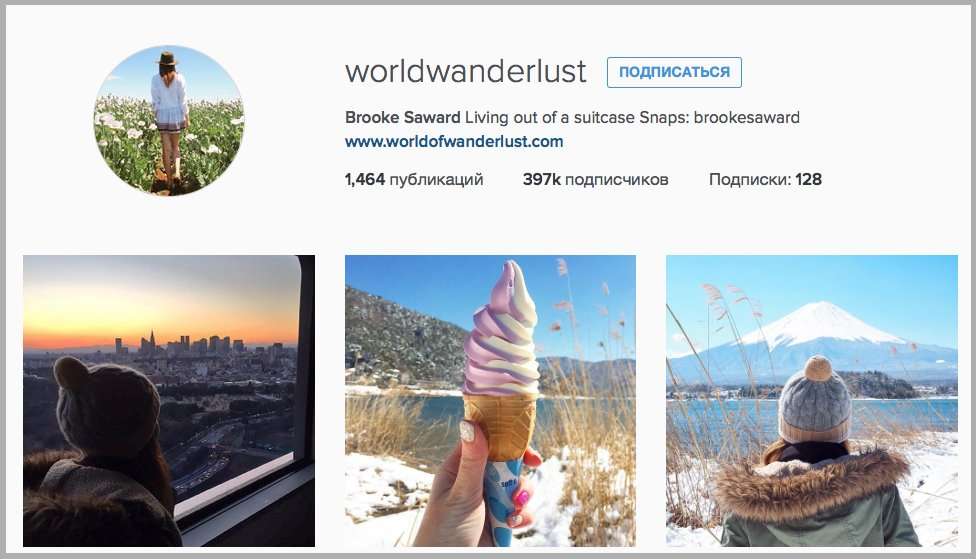Image resolution: width=976 pixels, height=559 pixels.
Task: Select the worldwanderlust username heading
Action: coord(466,72)
